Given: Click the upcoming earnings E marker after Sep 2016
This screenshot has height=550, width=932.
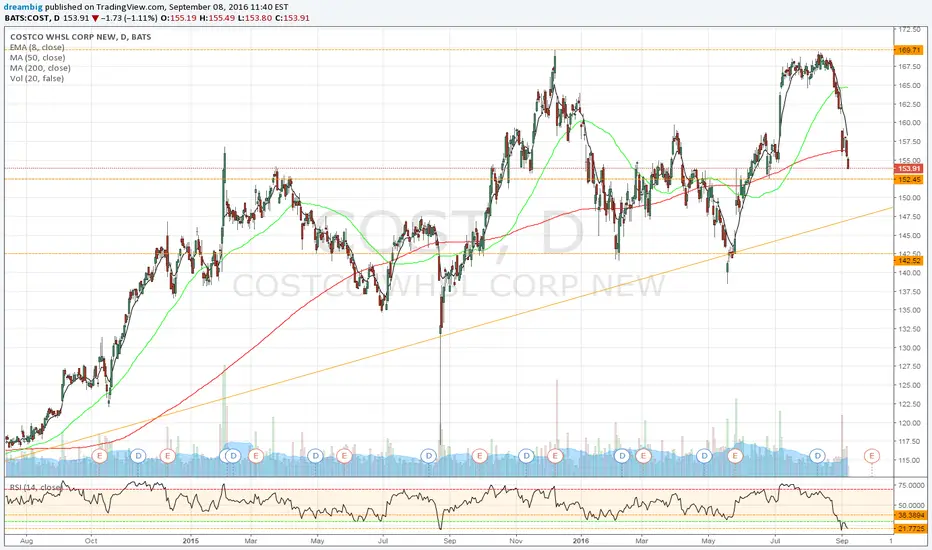Looking at the screenshot, I should click(x=872, y=456).
